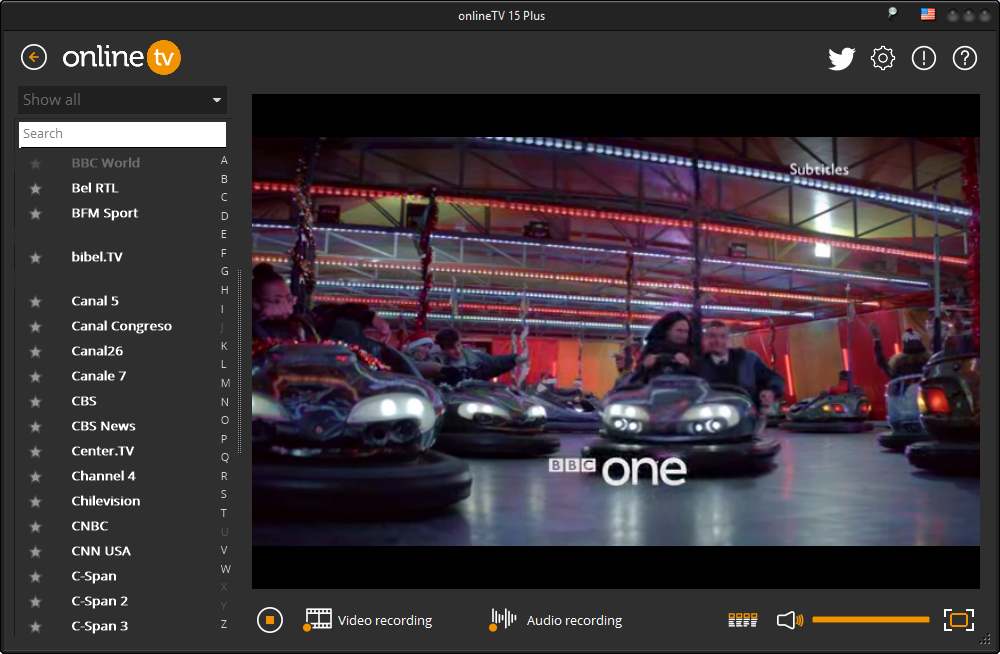
Task: Select channel BBC World
Action: tap(105, 163)
